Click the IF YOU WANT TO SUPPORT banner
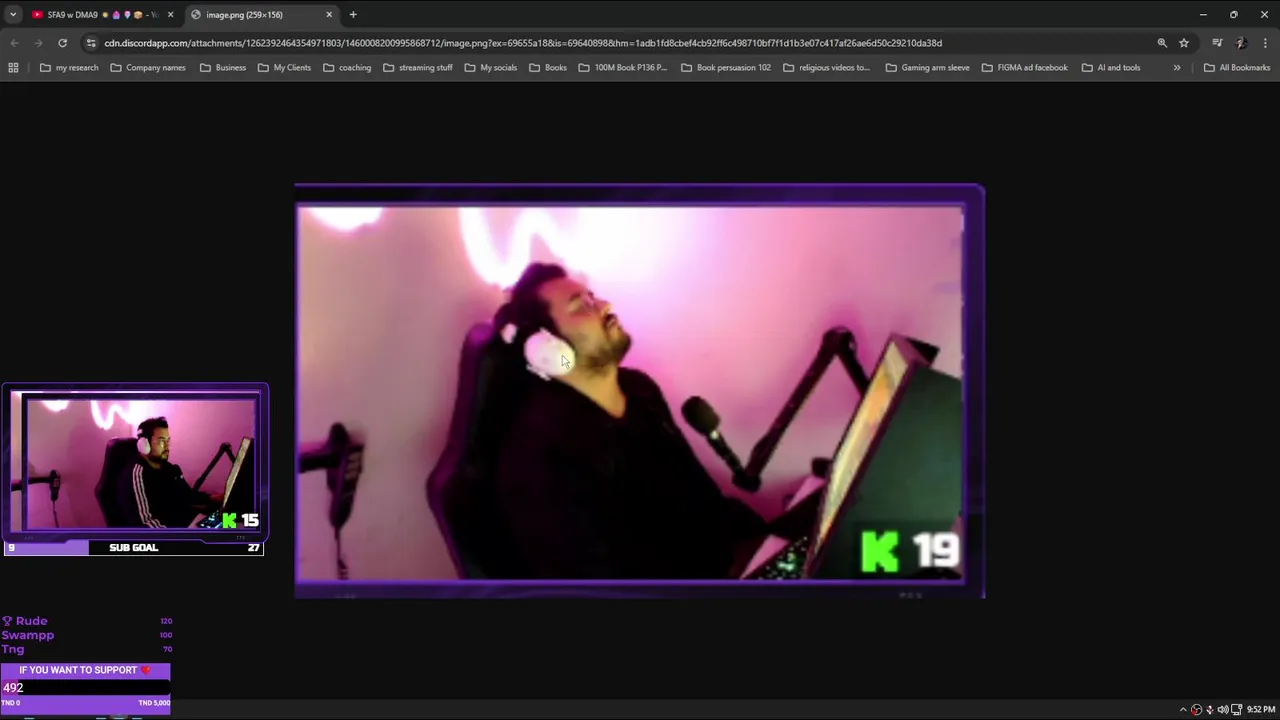Screen dimensions: 1280x720 point(85,670)
